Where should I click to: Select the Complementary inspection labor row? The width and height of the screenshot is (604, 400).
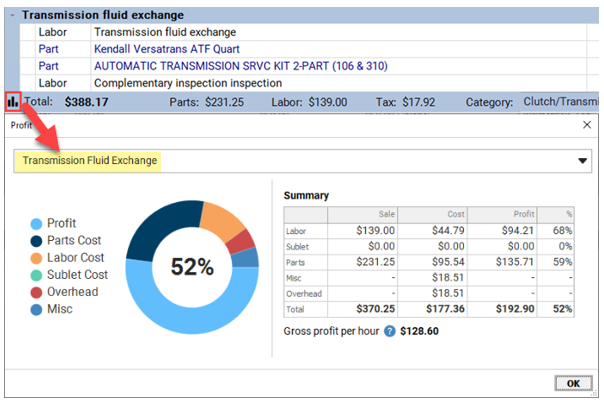[x=303, y=83]
